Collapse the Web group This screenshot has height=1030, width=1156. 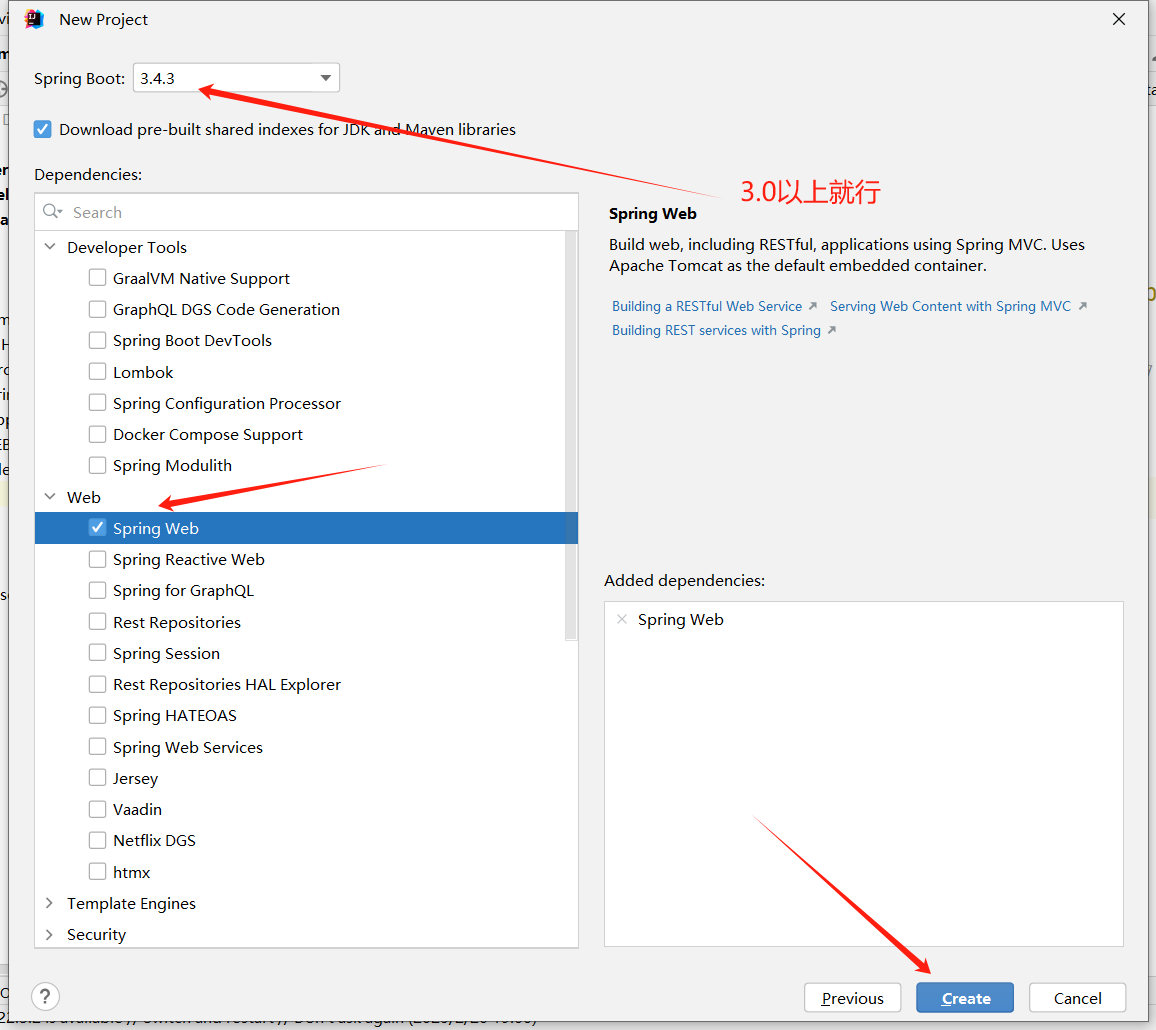coord(50,497)
